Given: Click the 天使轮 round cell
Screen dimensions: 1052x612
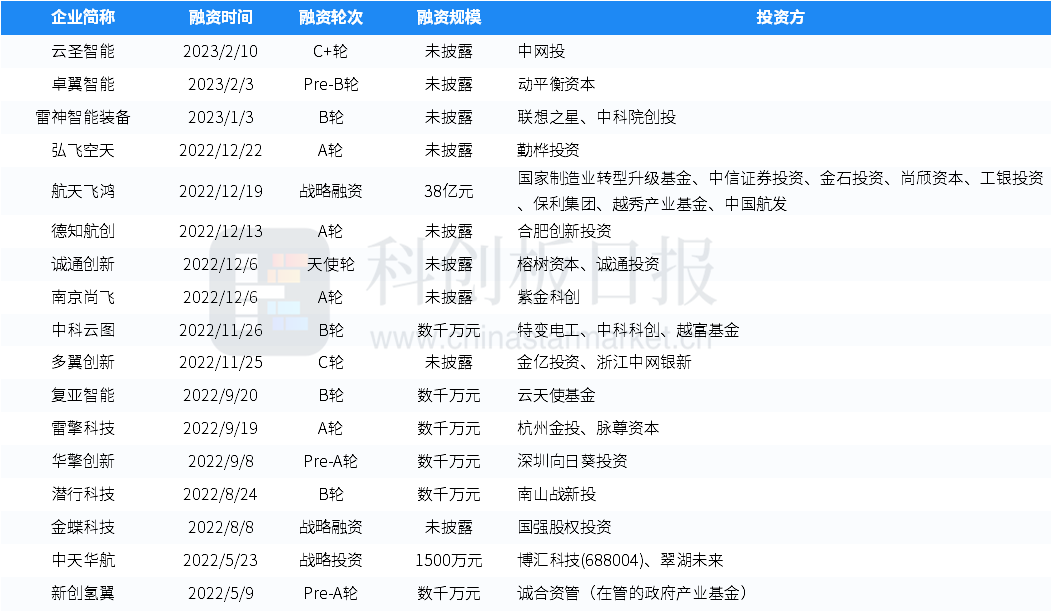Looking at the screenshot, I should coord(331,264).
